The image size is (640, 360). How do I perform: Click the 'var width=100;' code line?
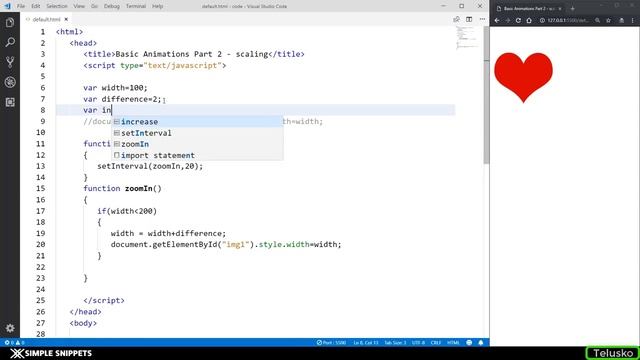(116, 88)
